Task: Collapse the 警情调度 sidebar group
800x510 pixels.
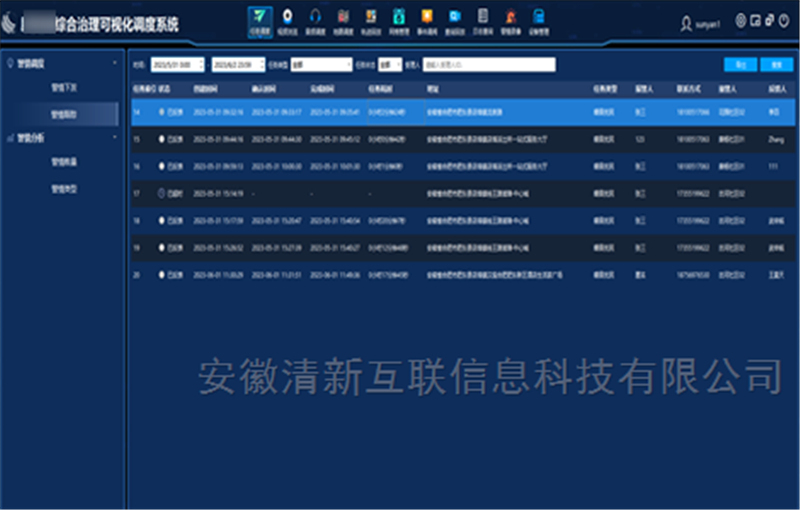Action: click(x=114, y=64)
